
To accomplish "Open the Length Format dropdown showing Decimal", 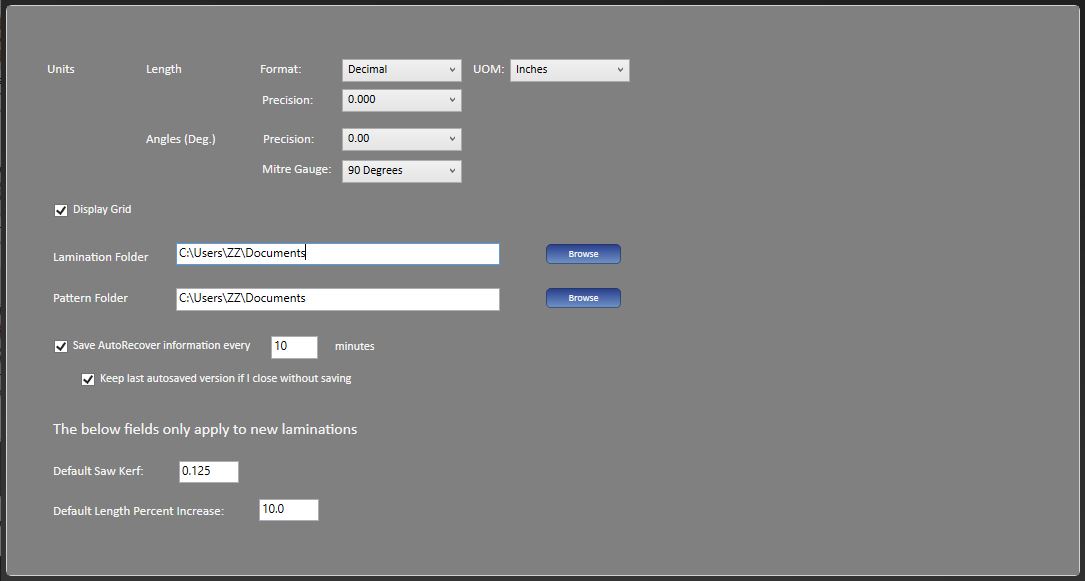I will 401,70.
